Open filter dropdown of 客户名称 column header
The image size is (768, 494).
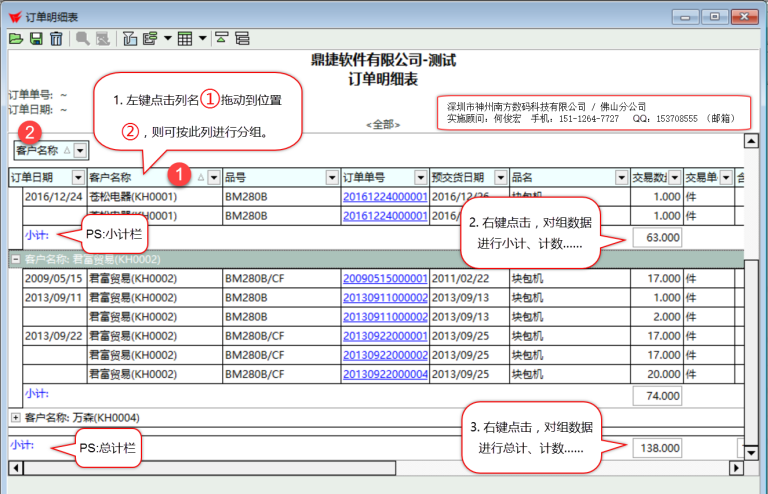pos(214,177)
